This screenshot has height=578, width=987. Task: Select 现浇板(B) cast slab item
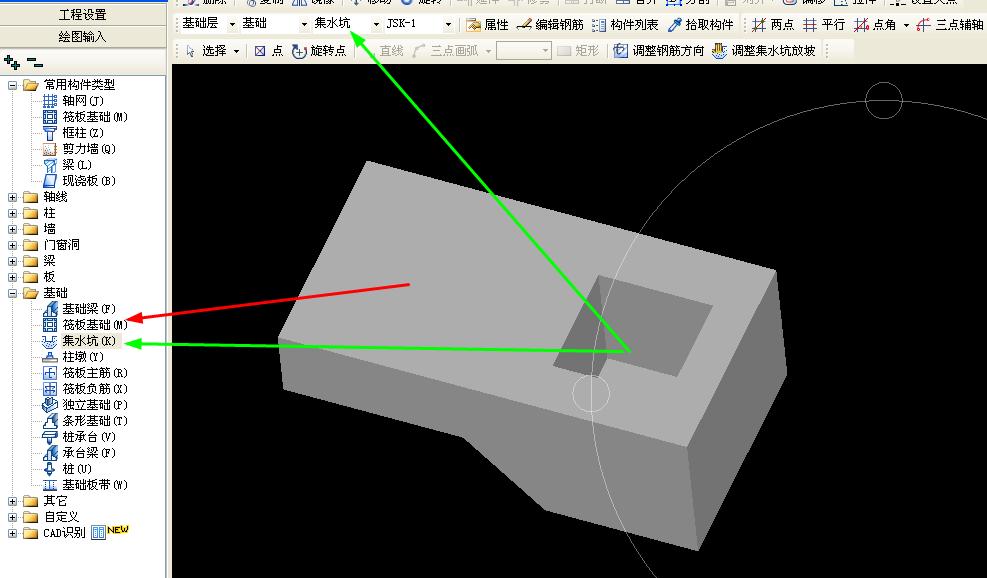click(x=80, y=181)
